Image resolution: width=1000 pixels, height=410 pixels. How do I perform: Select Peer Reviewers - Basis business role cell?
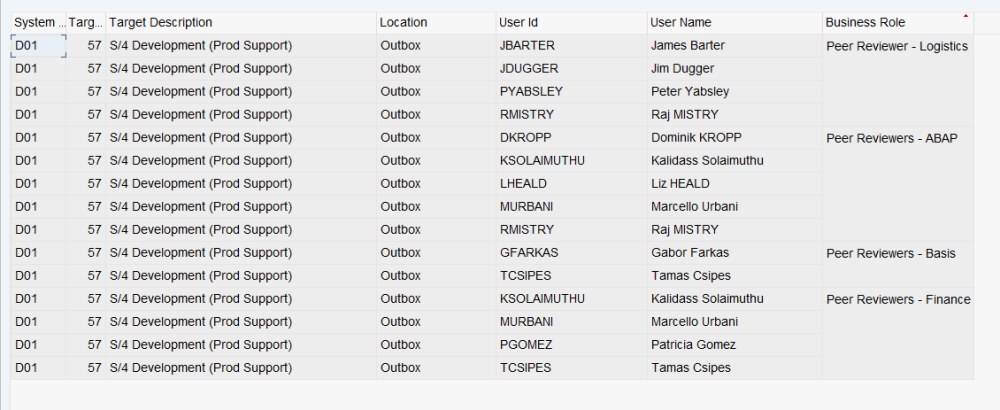pos(890,254)
